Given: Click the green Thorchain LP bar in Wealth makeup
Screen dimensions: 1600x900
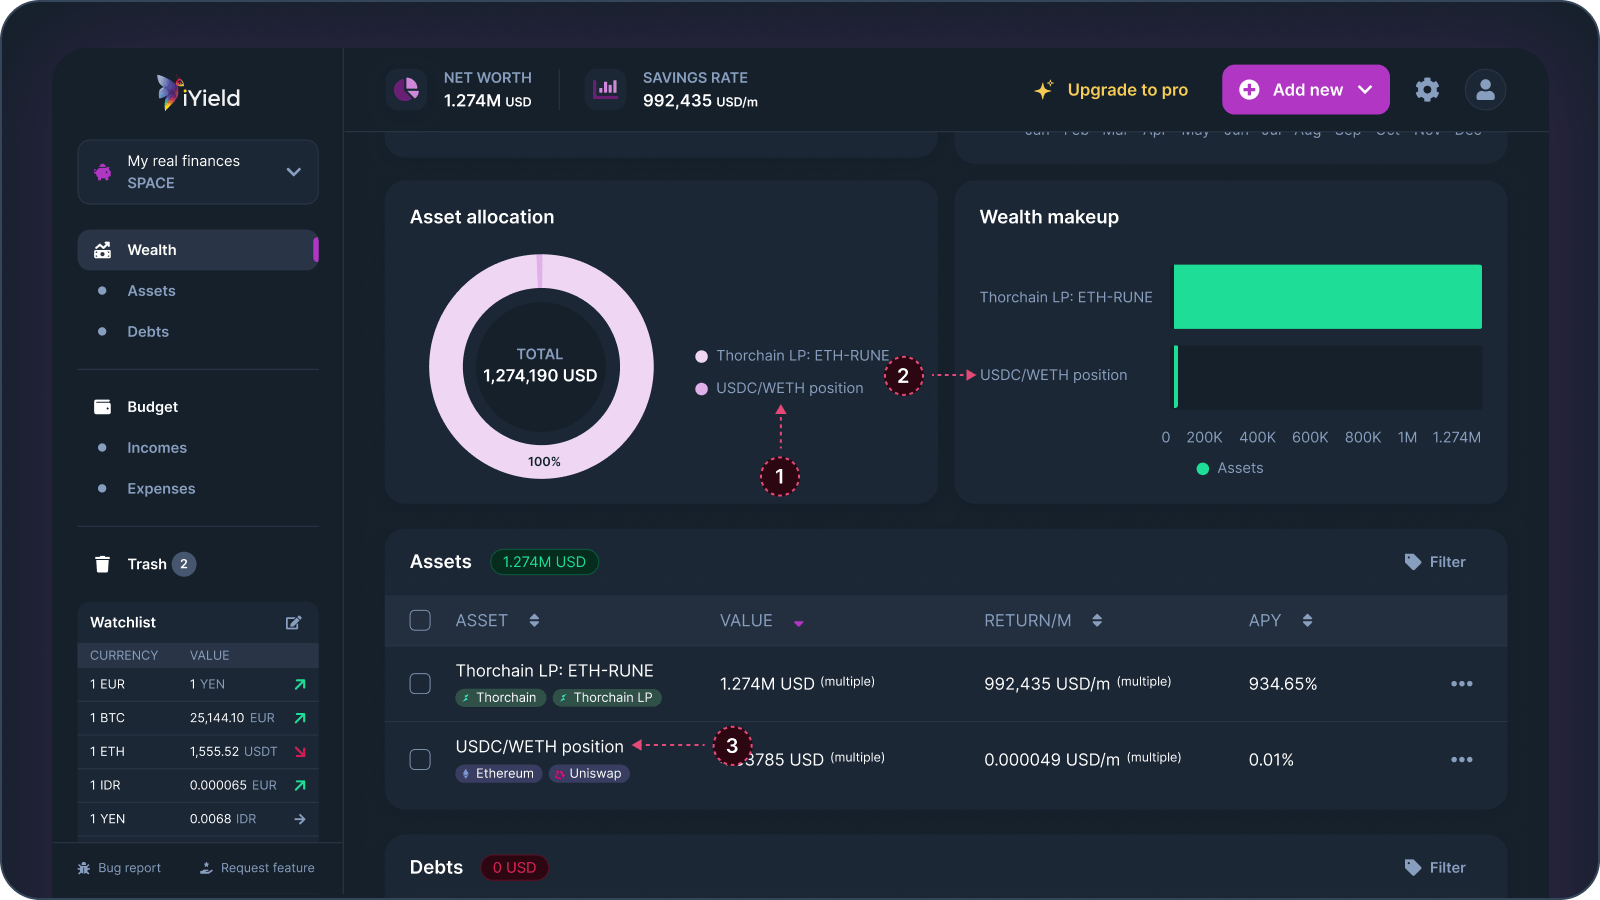Looking at the screenshot, I should tap(1327, 297).
